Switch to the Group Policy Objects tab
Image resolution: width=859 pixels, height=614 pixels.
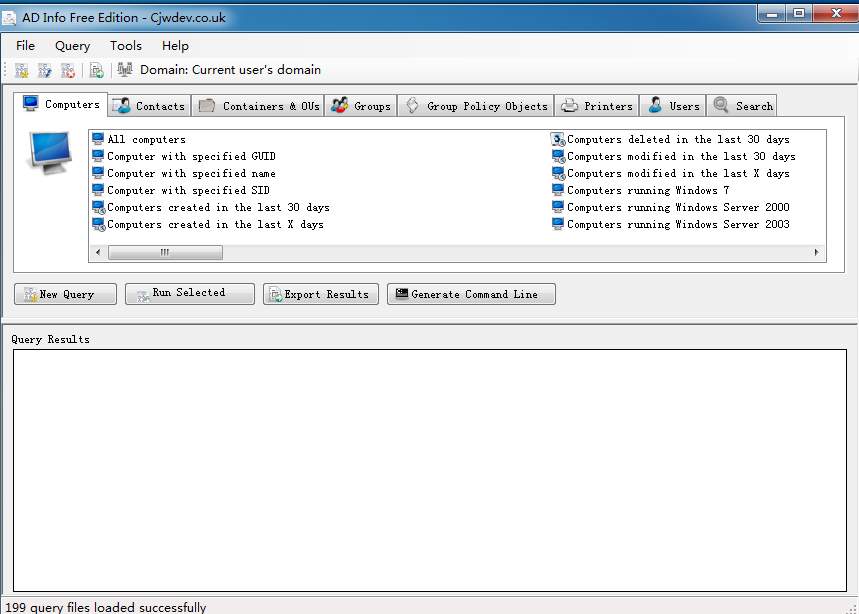(476, 106)
